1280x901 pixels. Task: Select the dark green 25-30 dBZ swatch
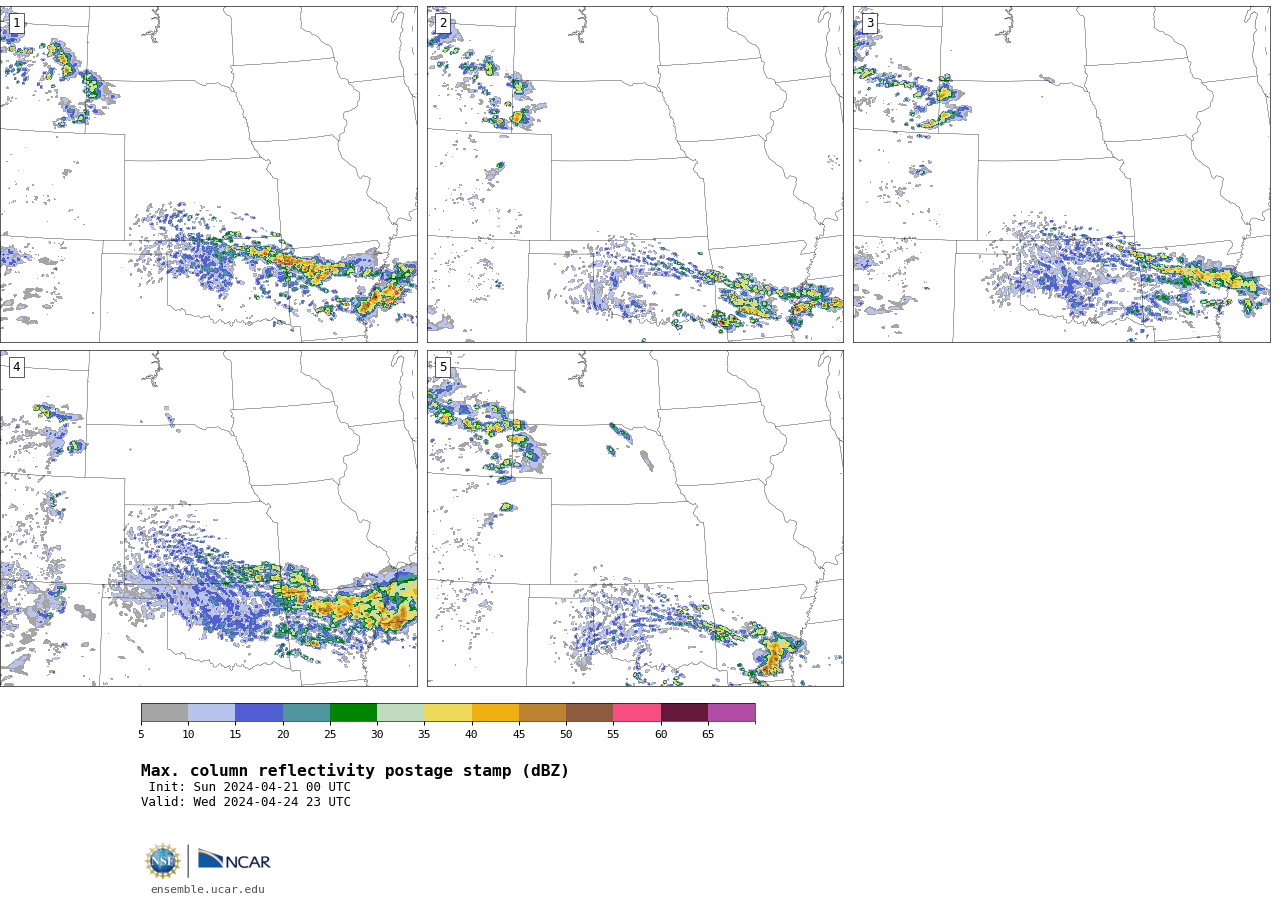click(x=353, y=712)
